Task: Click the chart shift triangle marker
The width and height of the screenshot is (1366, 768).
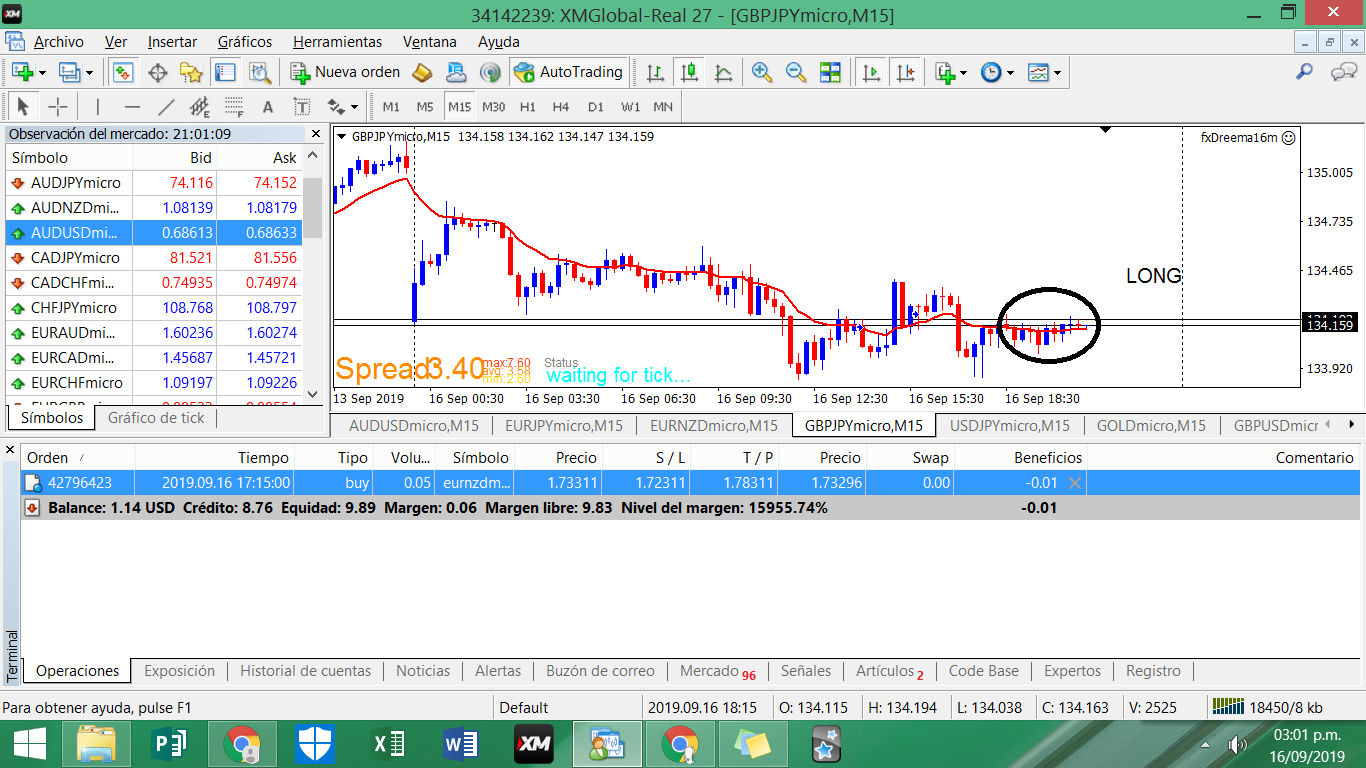Action: [x=1105, y=130]
